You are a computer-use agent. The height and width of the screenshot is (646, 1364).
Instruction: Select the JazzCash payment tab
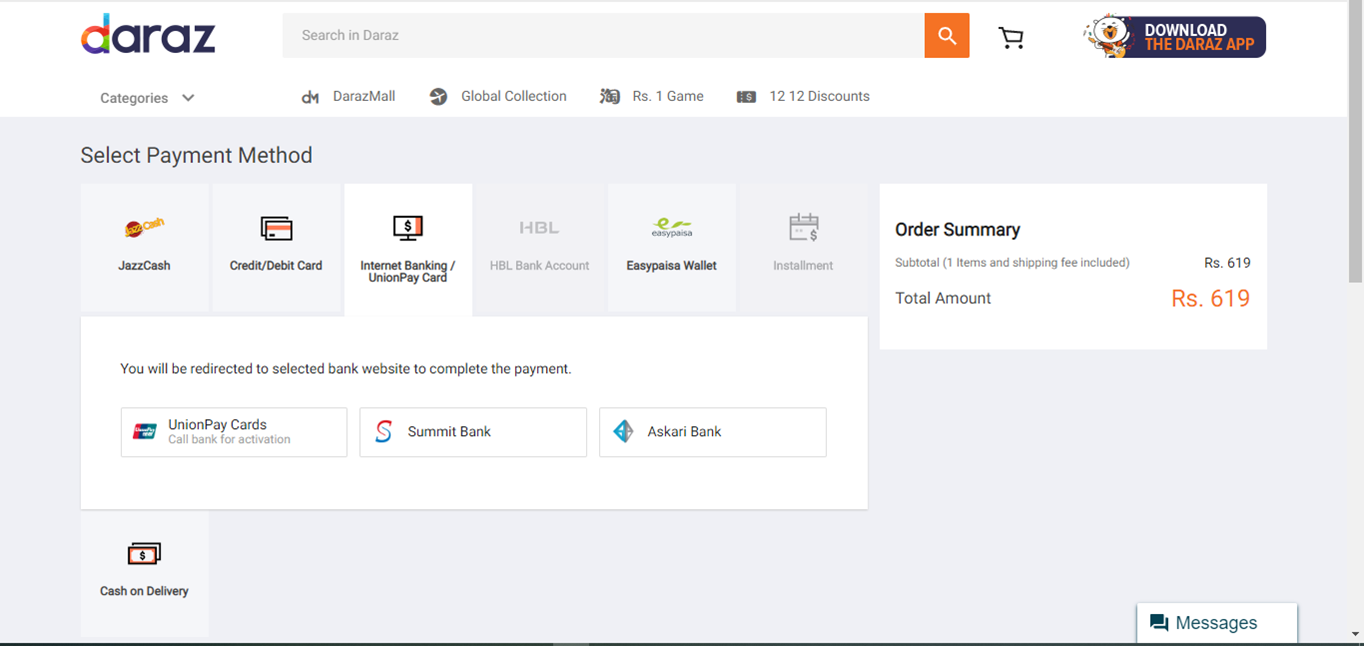145,249
